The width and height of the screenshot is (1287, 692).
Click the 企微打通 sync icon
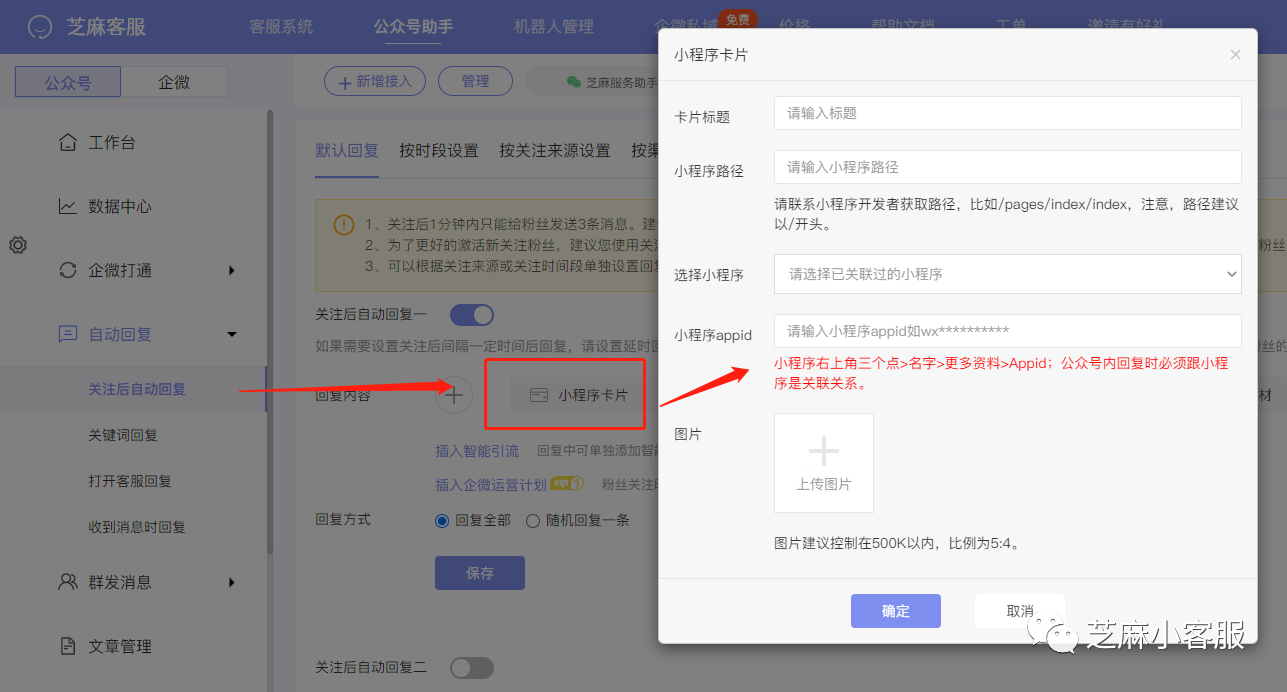pos(67,270)
